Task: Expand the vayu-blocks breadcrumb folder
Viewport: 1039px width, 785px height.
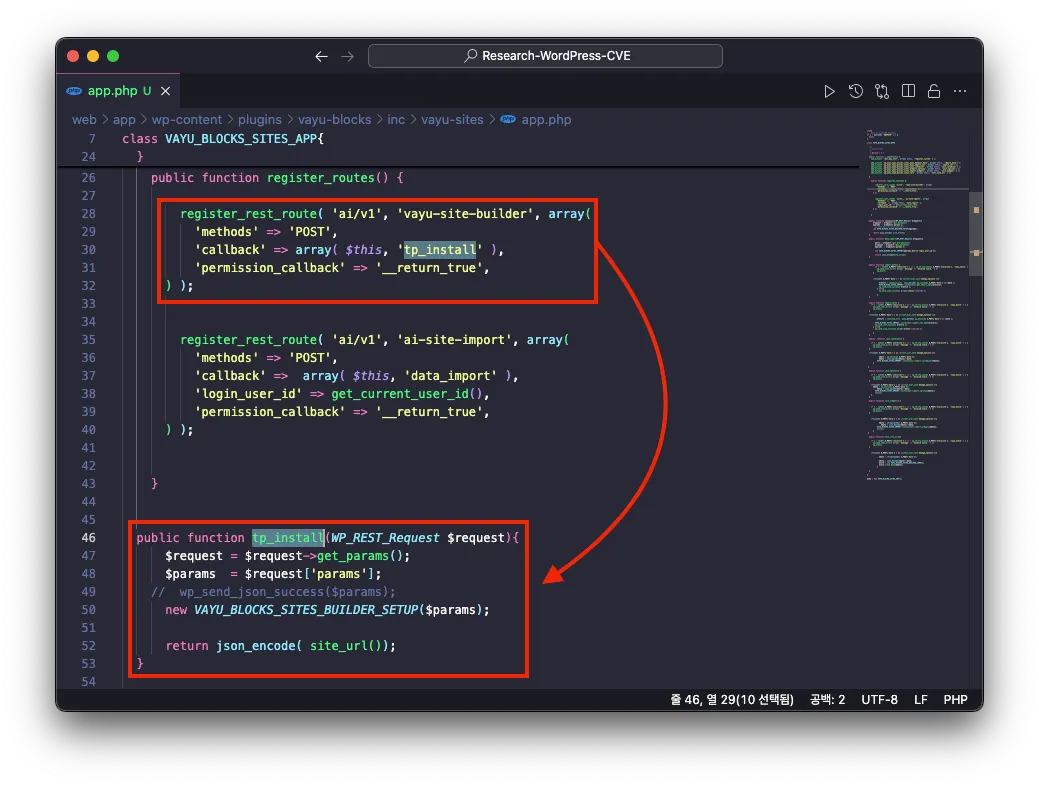Action: (333, 119)
